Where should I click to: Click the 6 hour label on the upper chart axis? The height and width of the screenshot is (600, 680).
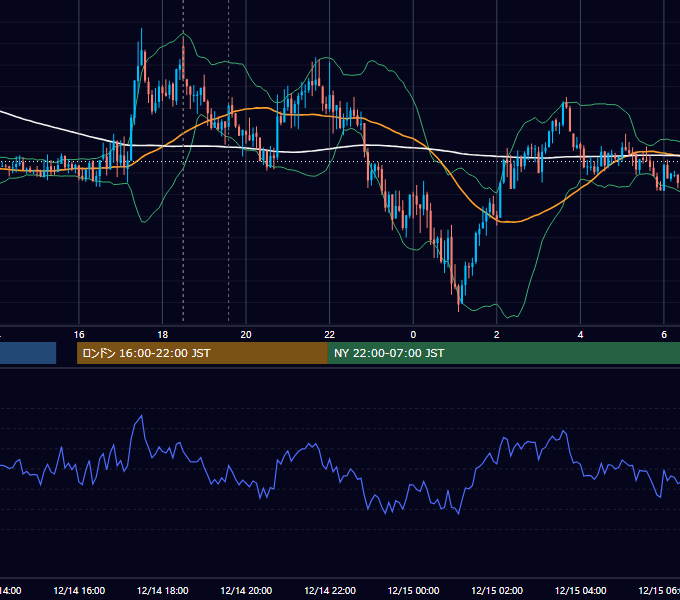664,335
